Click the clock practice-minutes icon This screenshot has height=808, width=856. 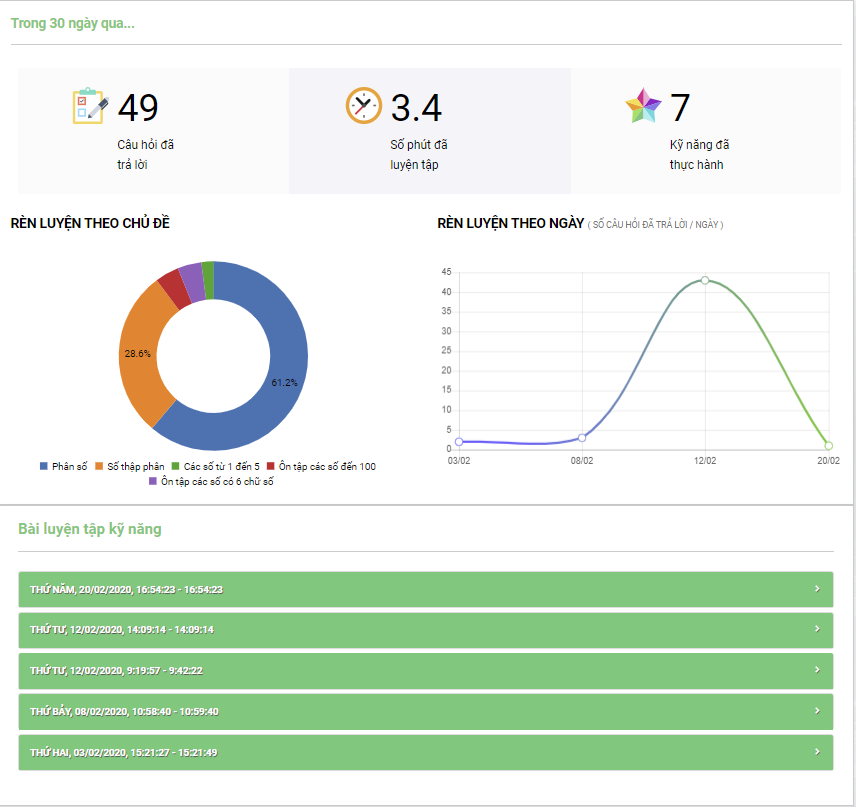click(364, 106)
